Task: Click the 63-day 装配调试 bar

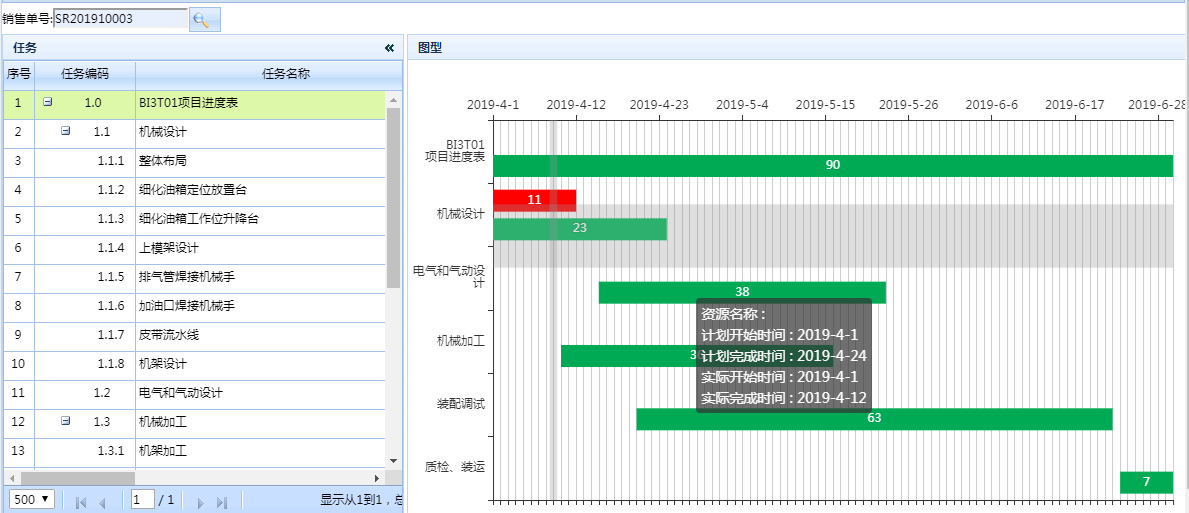Action: click(874, 418)
